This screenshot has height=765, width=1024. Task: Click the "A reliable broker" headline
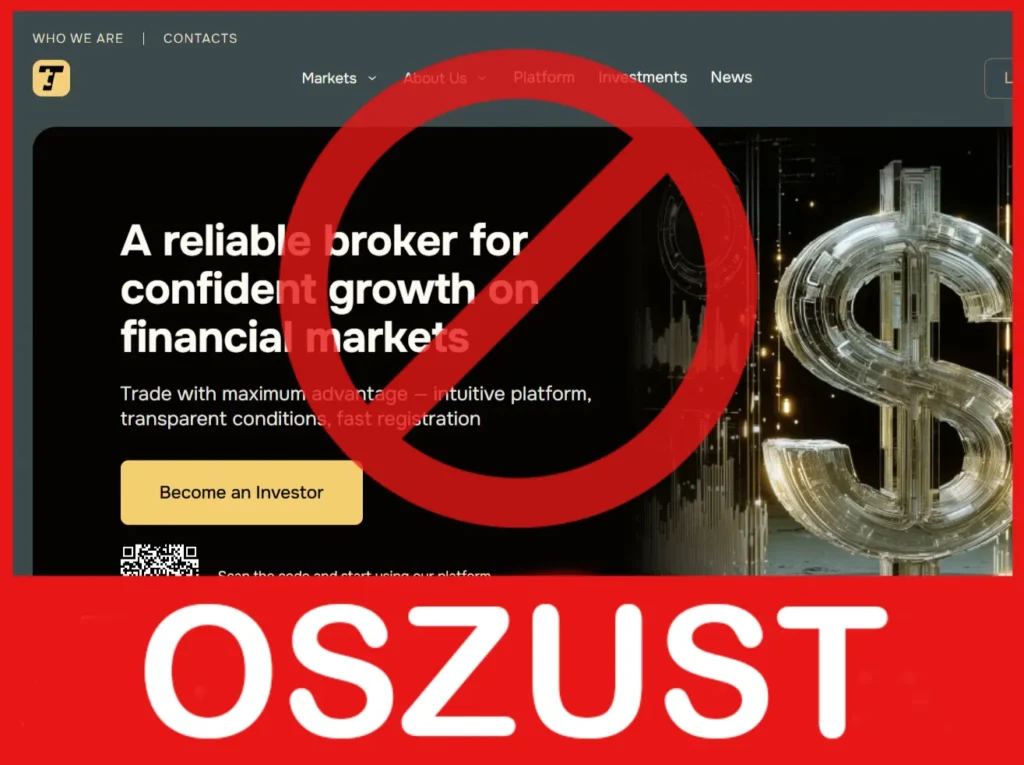coord(330,289)
